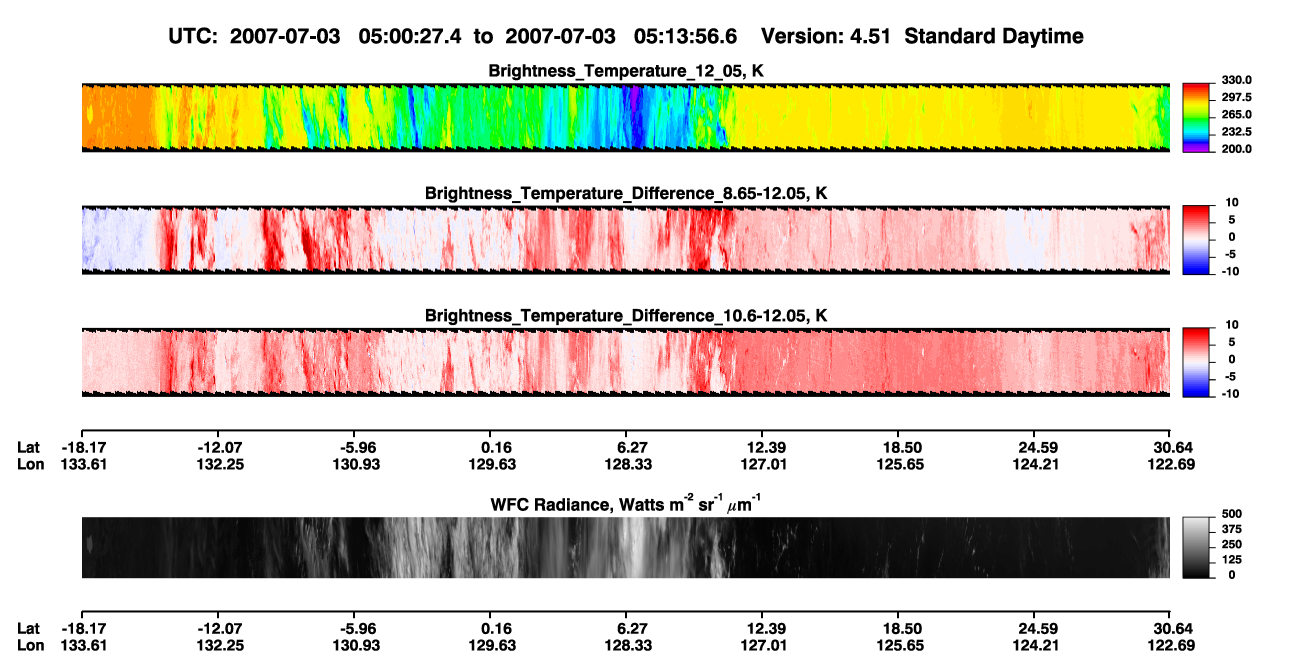Click the WFC Radiance panel title

[x=626, y=504]
